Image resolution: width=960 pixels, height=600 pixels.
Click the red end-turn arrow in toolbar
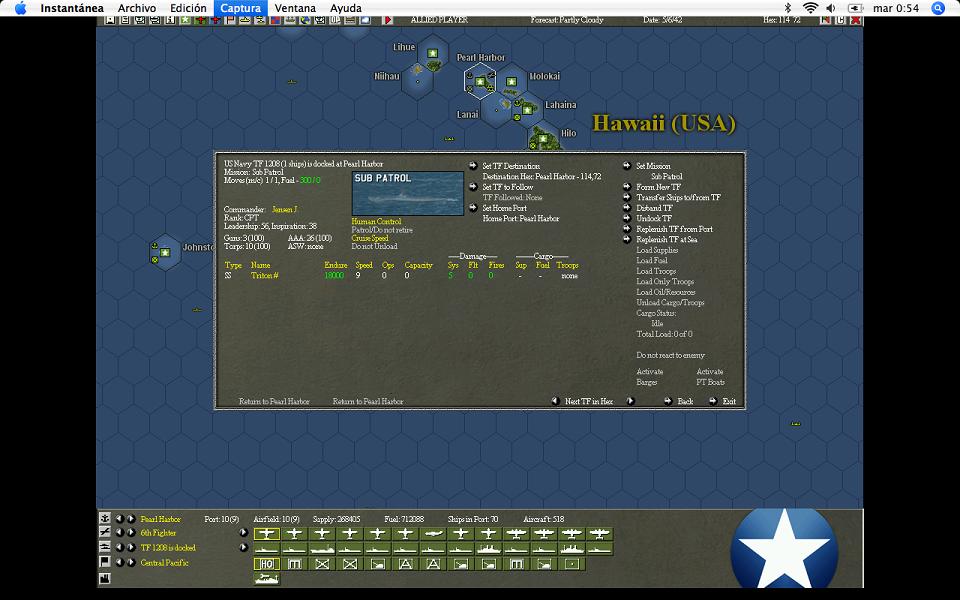[388, 20]
